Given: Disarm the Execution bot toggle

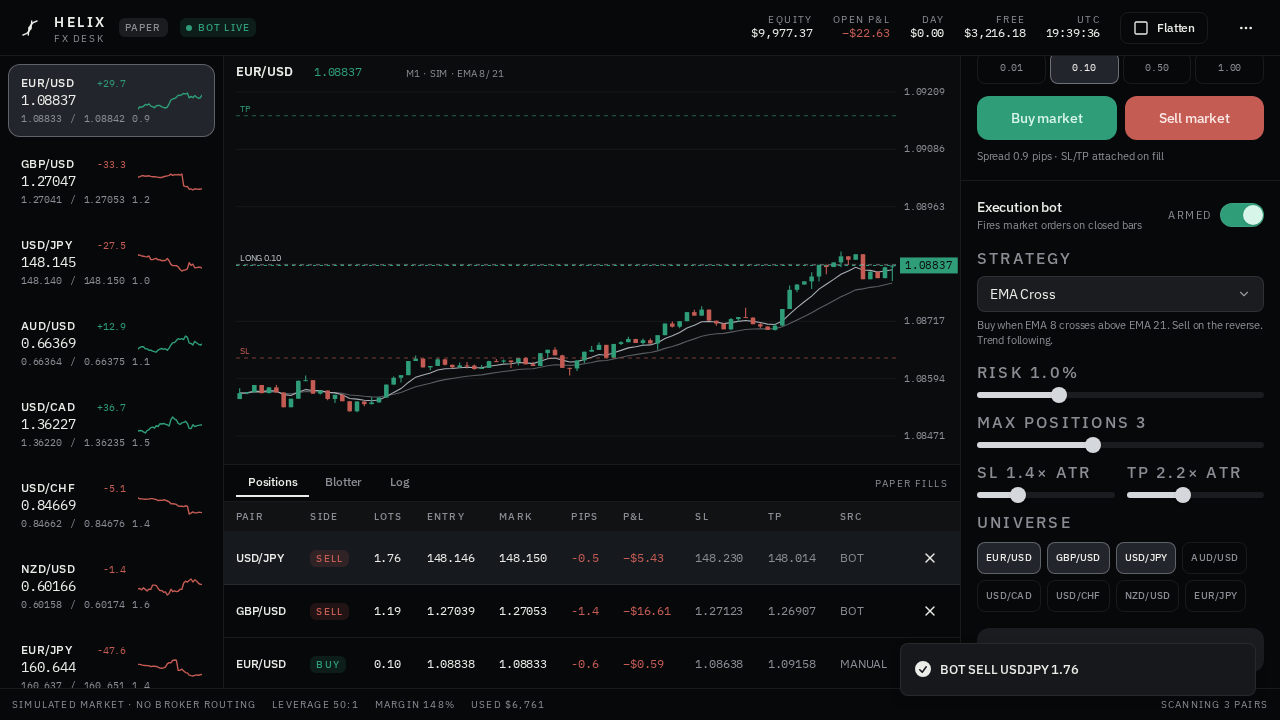Looking at the screenshot, I should (x=1242, y=215).
